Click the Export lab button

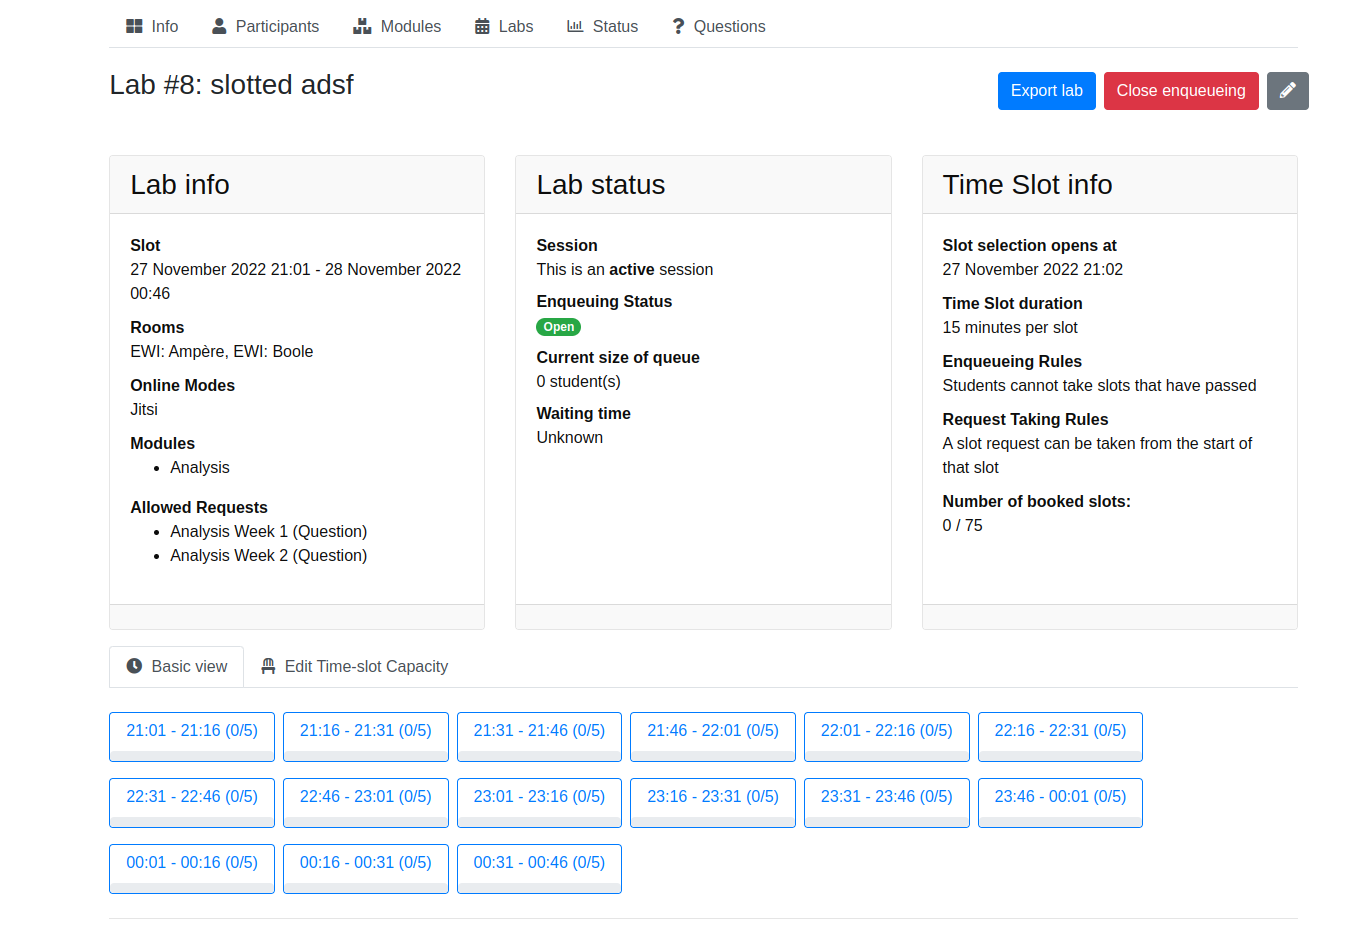point(1046,91)
